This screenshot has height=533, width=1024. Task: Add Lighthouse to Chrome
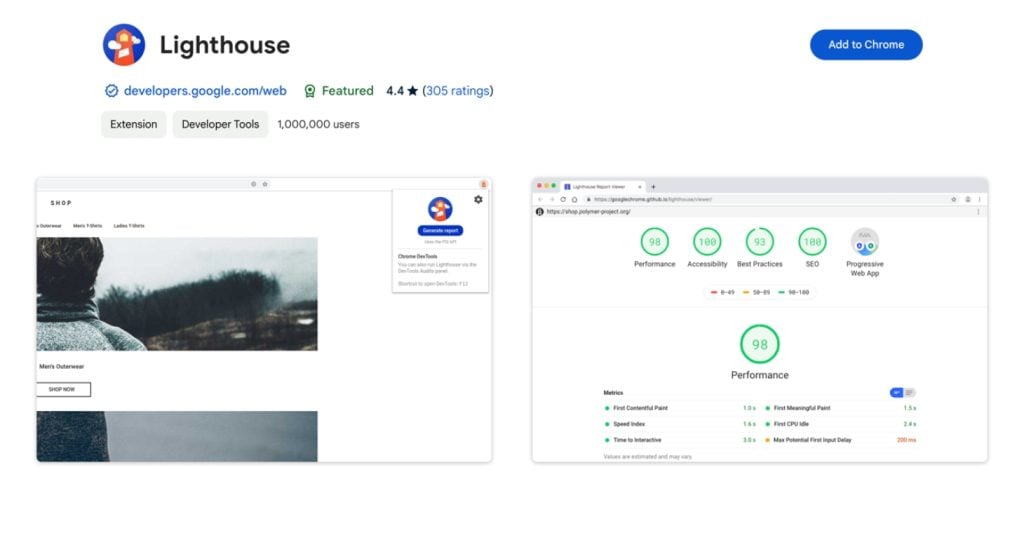(x=866, y=44)
